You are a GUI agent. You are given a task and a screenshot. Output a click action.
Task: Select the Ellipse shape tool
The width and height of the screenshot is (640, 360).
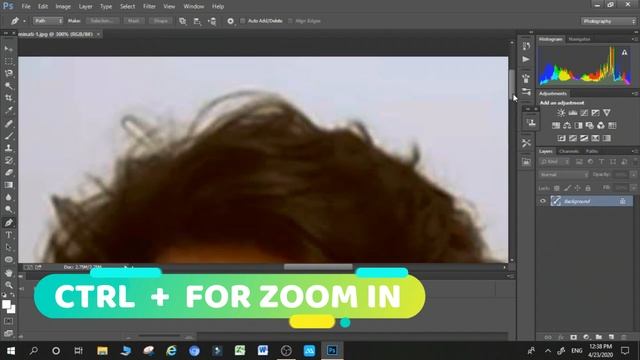pos(9,260)
